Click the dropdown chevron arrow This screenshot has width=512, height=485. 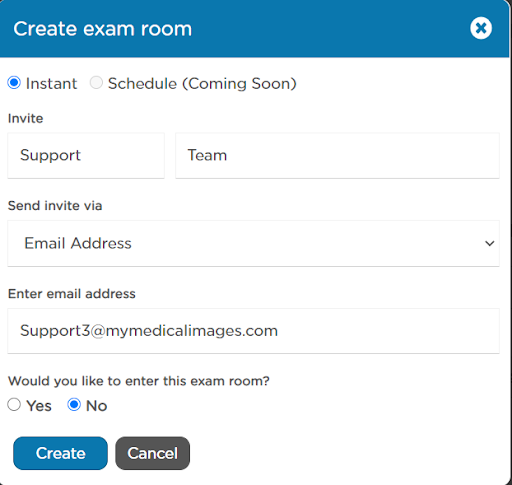click(x=489, y=244)
